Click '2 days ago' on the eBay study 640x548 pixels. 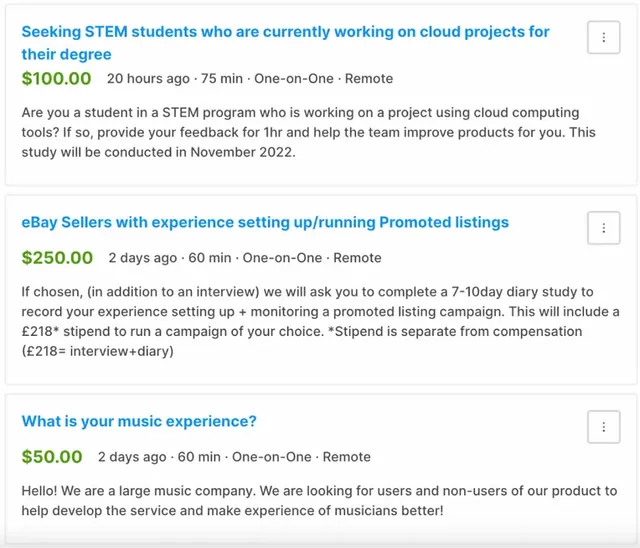click(x=142, y=258)
